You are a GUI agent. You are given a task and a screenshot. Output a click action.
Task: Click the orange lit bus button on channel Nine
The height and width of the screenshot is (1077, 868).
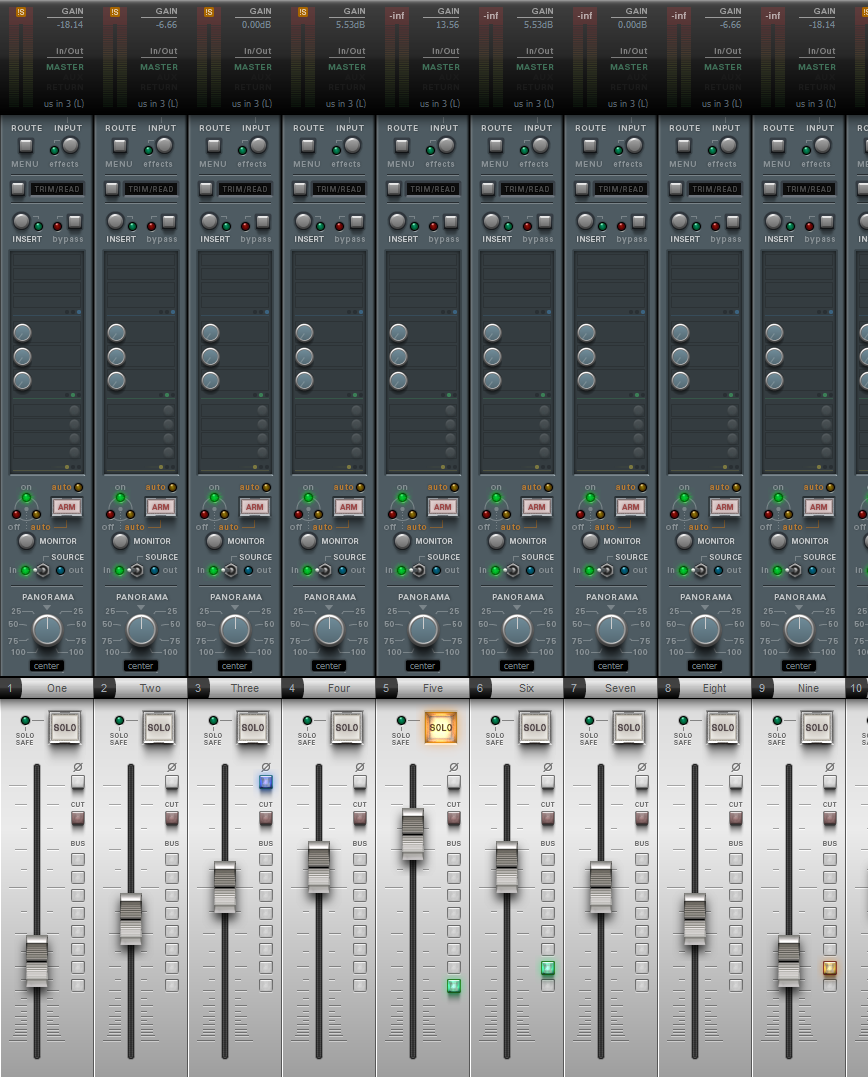[x=830, y=967]
